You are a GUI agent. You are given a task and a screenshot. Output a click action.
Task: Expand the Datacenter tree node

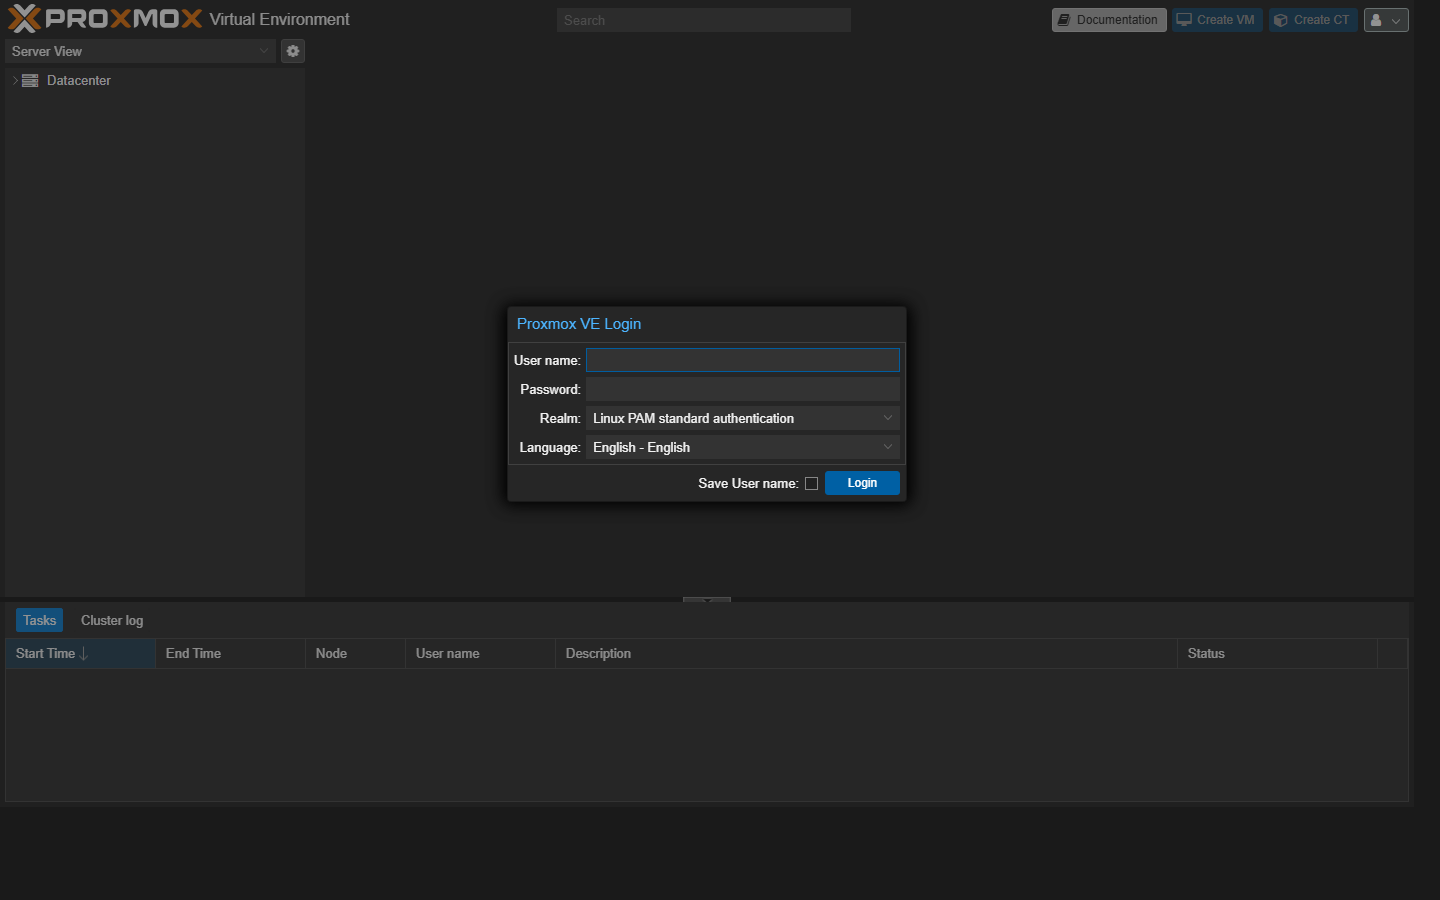[x=15, y=80]
